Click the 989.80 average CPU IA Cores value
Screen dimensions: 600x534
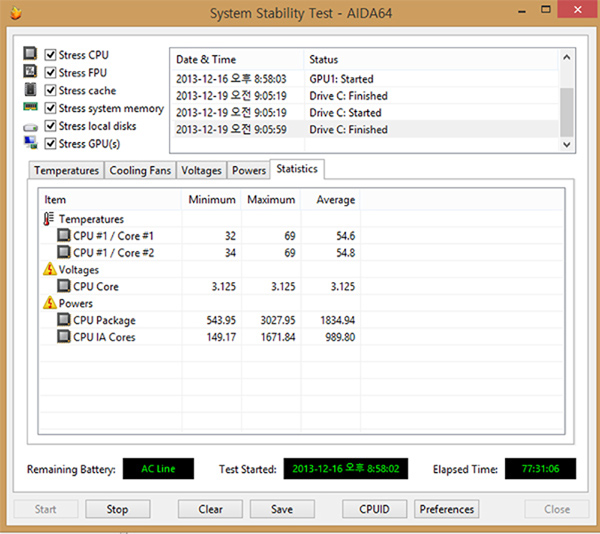[340, 337]
